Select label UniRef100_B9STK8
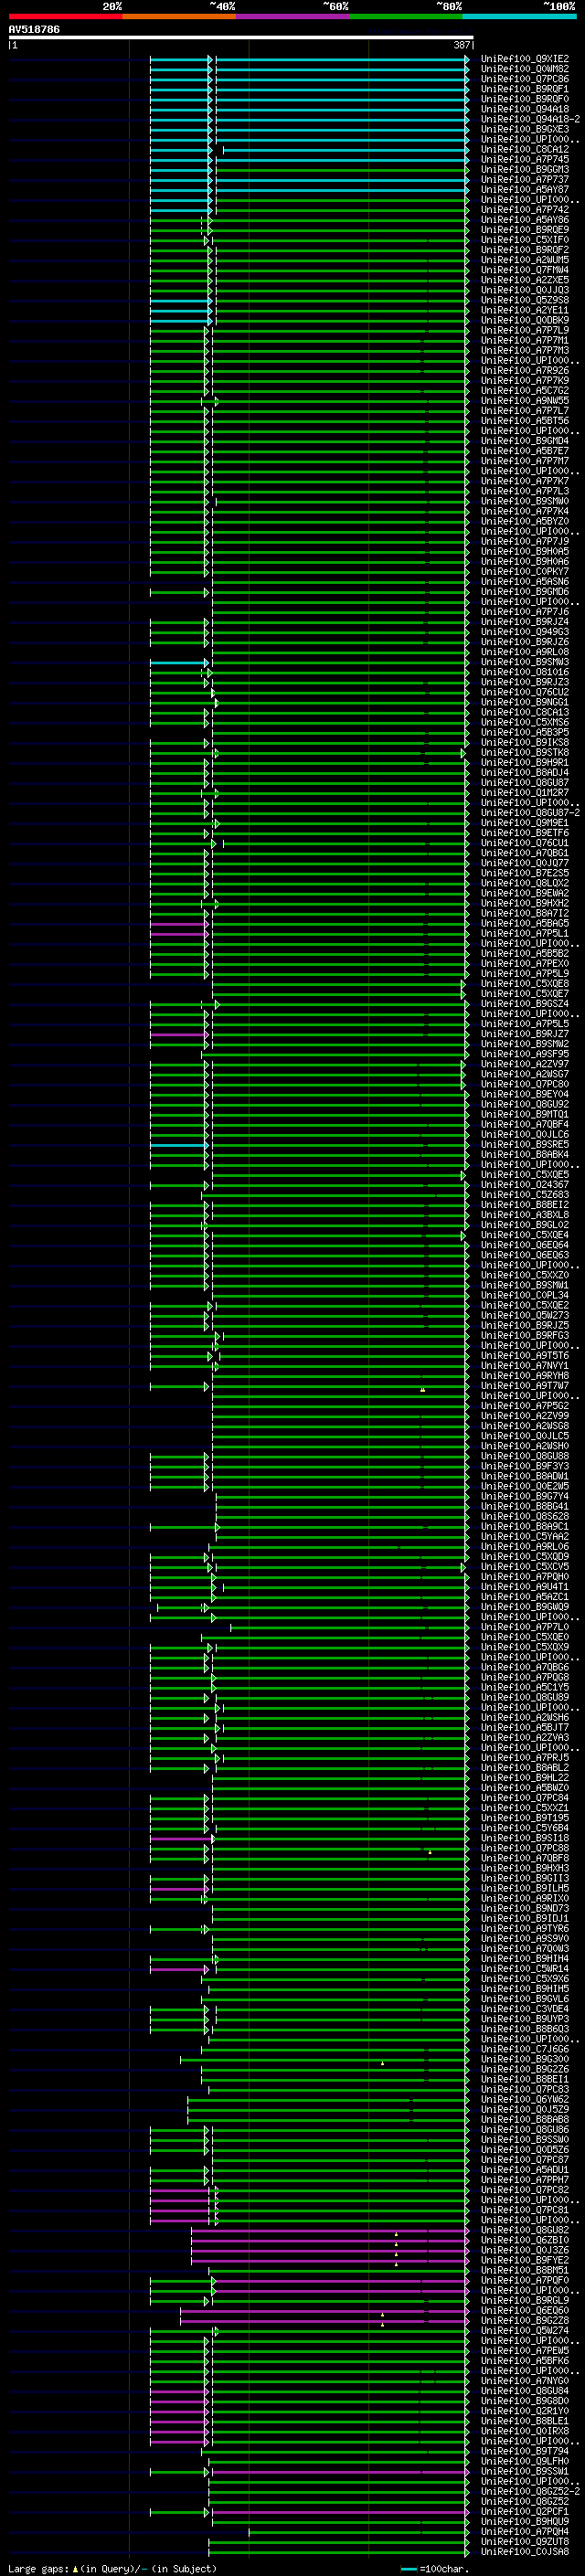 pyautogui.click(x=524, y=753)
